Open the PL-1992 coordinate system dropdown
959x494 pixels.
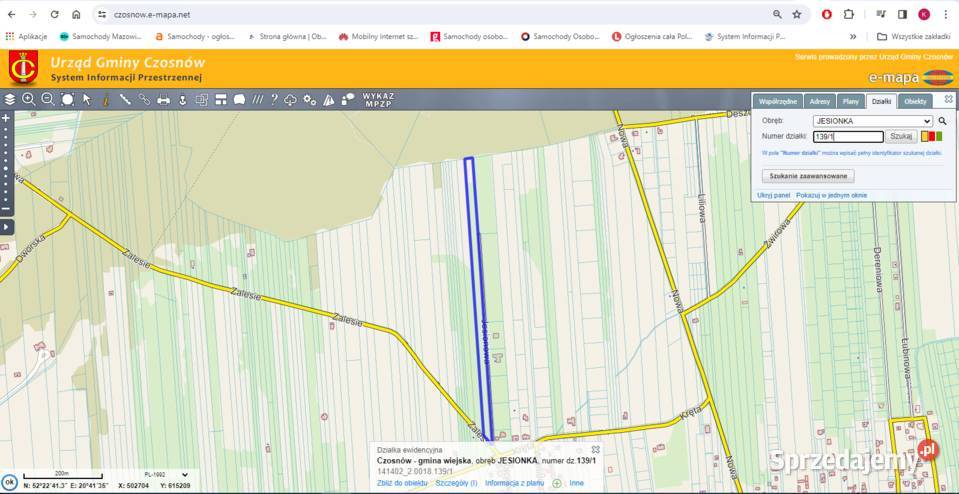pyautogui.click(x=153, y=473)
